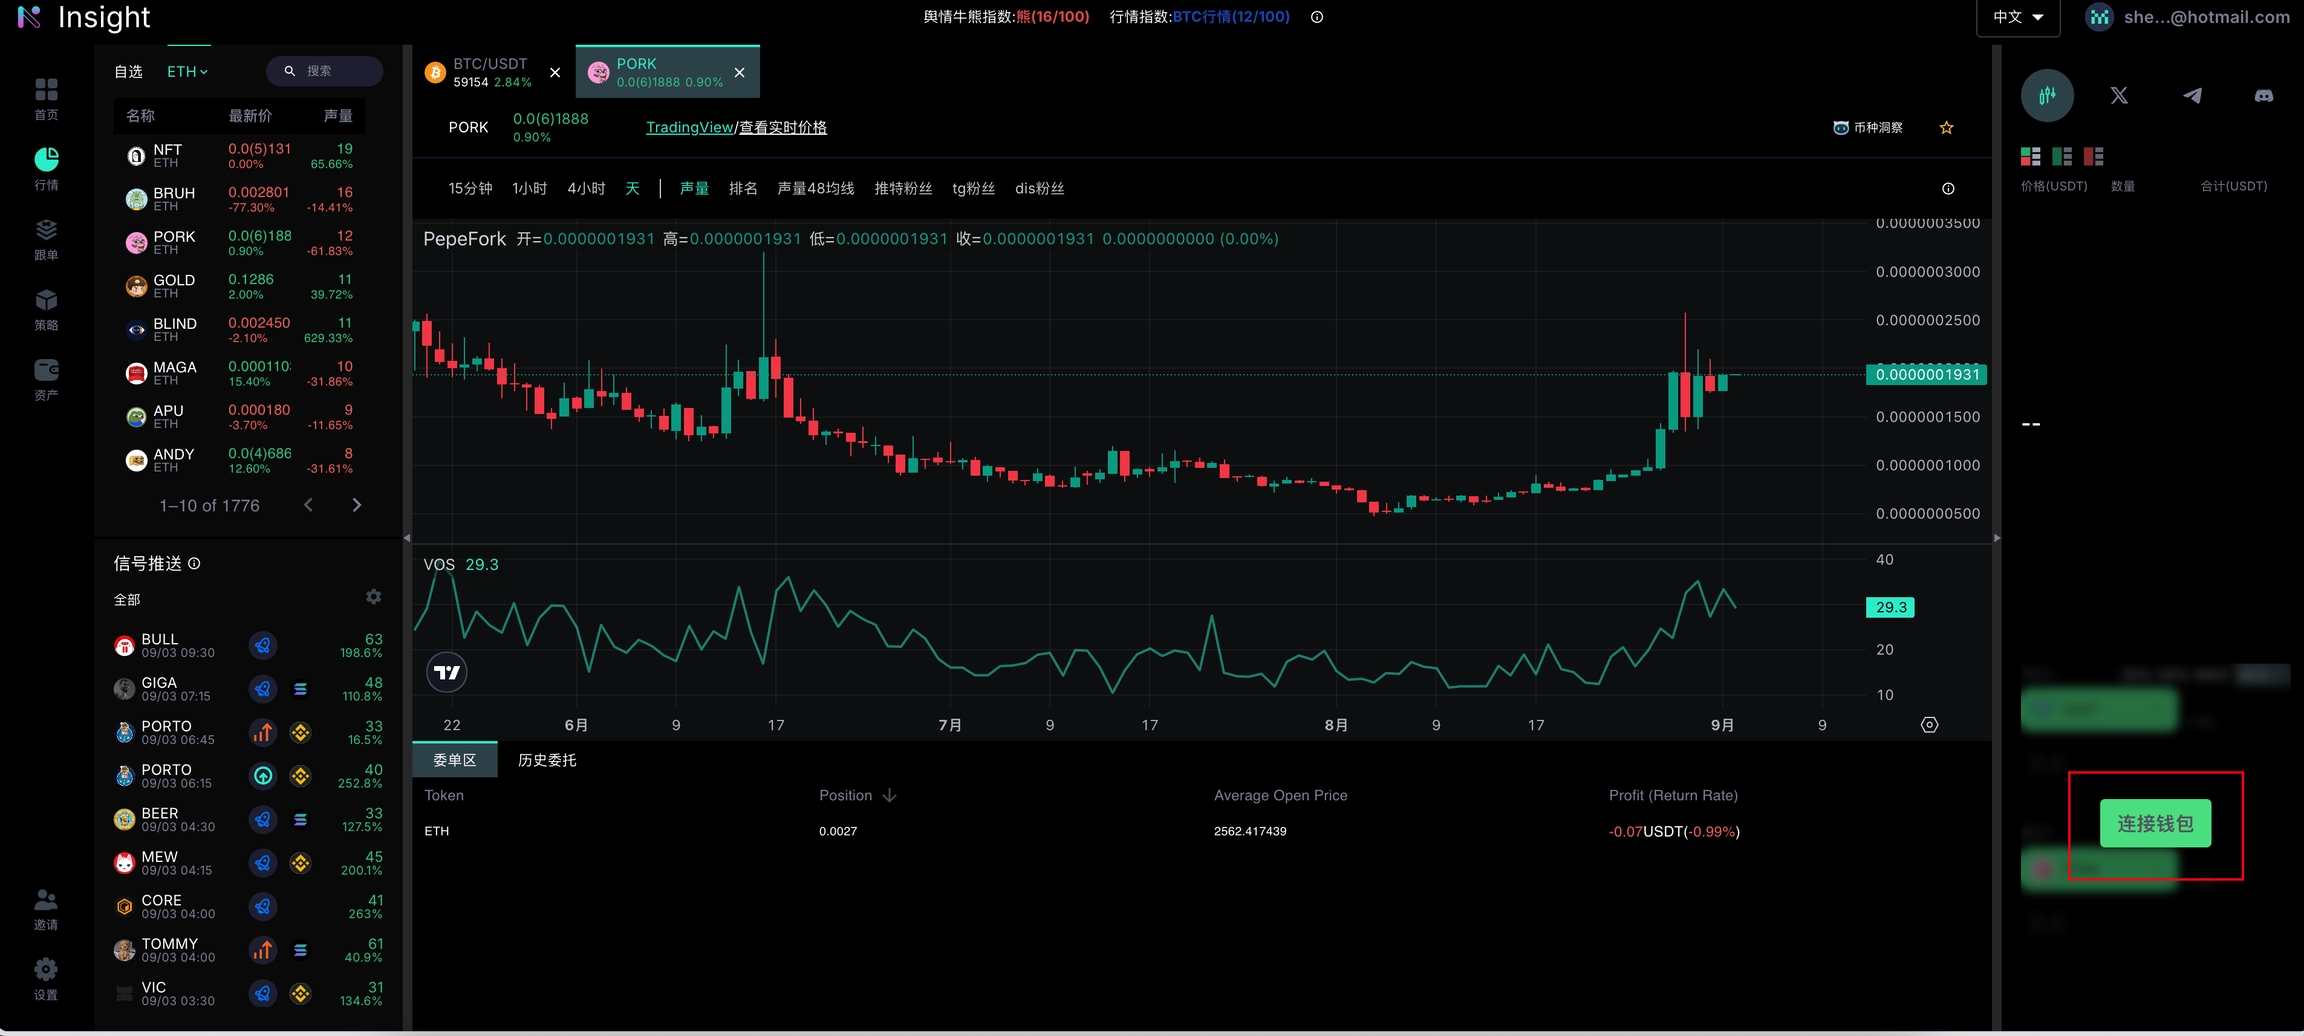
Task: Open the 中文 language dropdown
Action: (2017, 17)
